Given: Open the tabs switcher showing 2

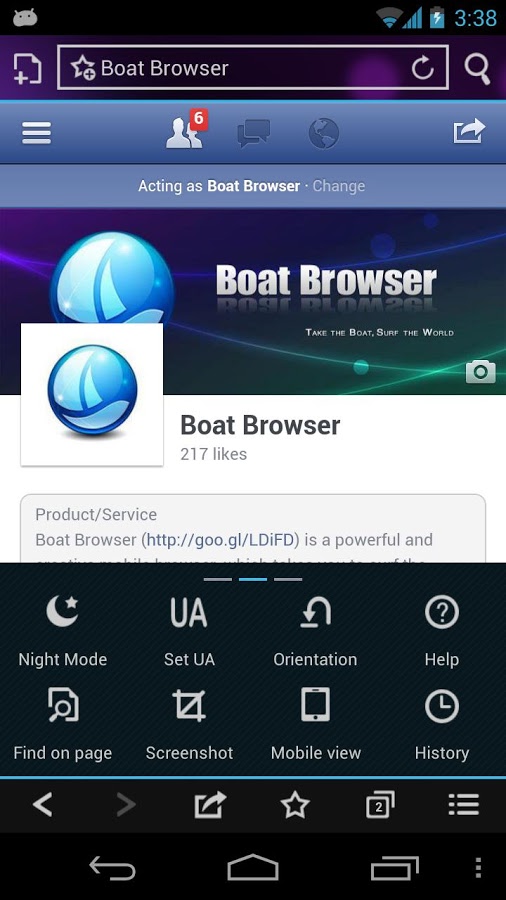Looking at the screenshot, I should [380, 805].
